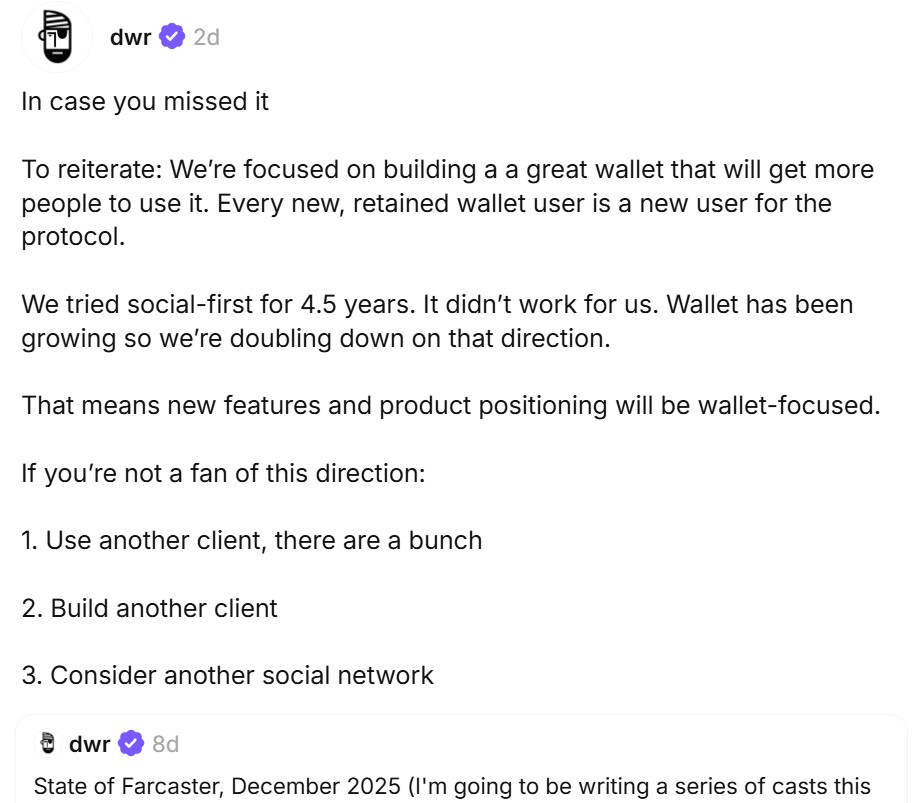Click the verified badge in the quoted cast

click(131, 744)
